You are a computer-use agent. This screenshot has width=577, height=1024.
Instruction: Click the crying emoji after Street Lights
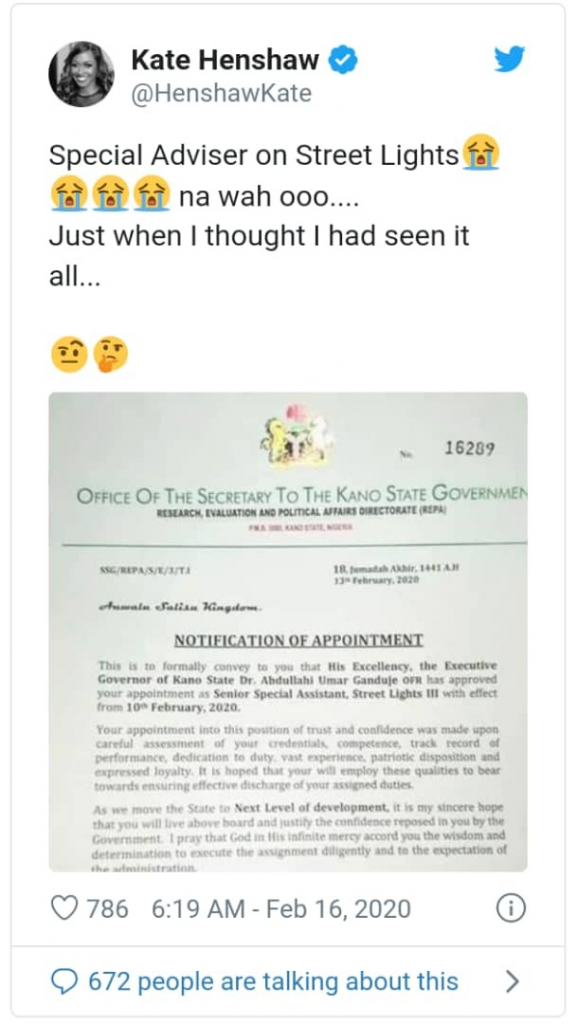pos(481,153)
